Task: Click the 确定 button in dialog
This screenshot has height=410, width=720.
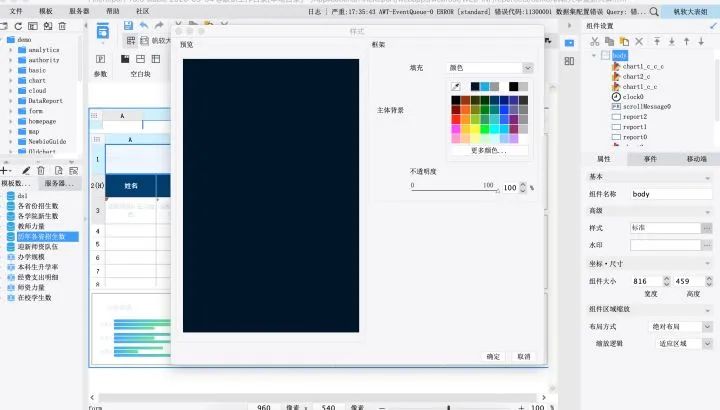Action: (x=493, y=356)
